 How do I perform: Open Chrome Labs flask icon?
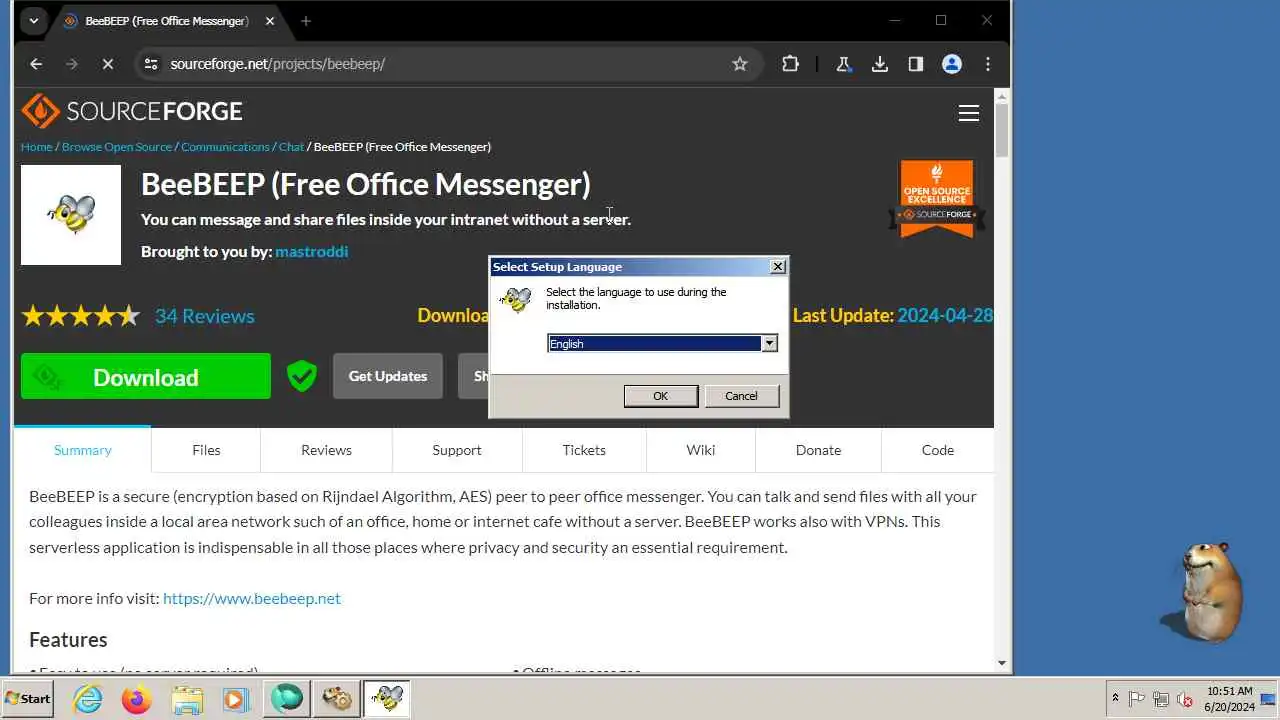coord(843,64)
